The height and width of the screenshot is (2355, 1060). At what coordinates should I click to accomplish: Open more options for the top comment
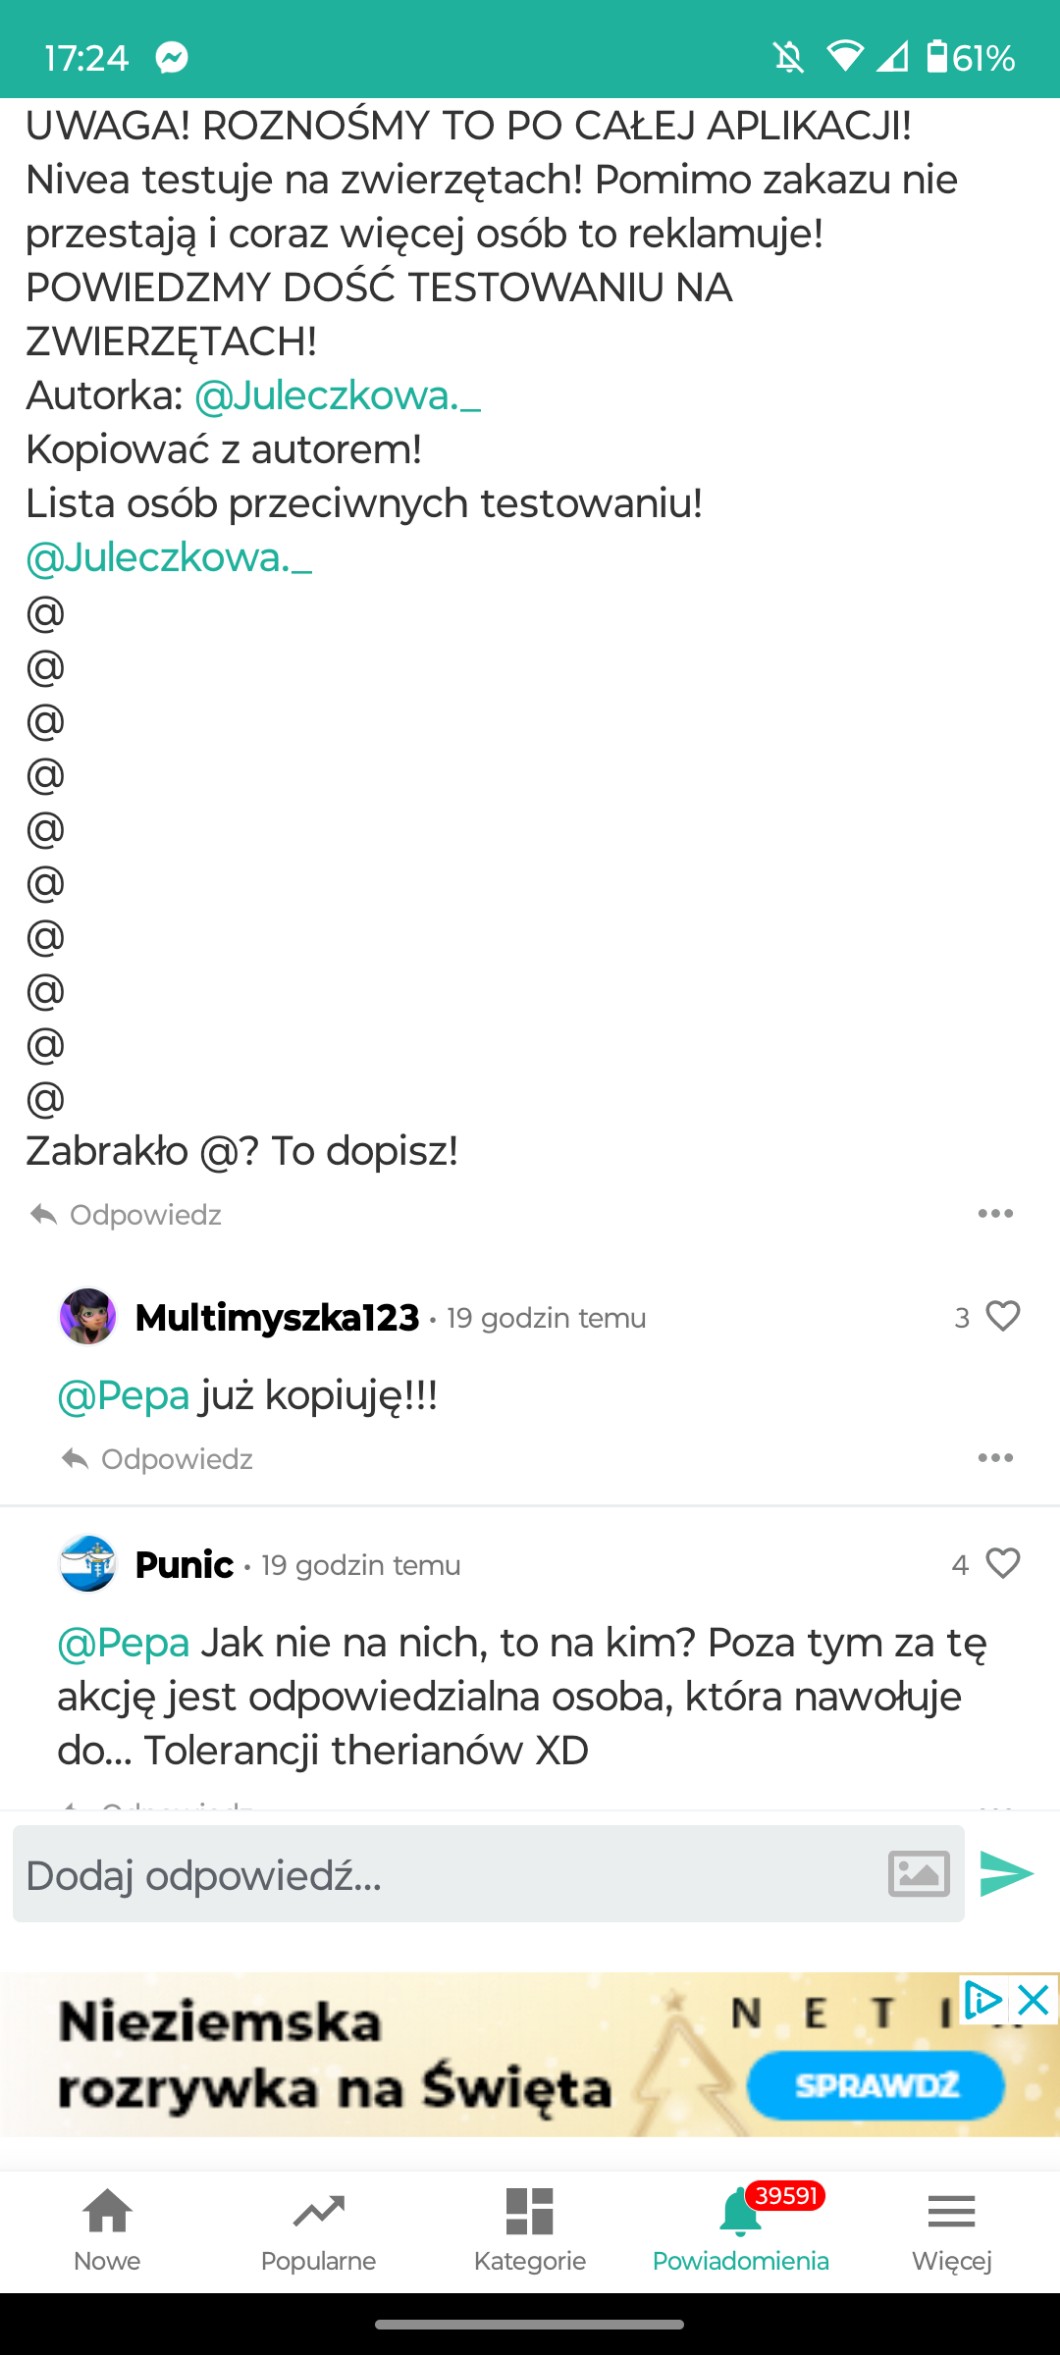tap(995, 1214)
